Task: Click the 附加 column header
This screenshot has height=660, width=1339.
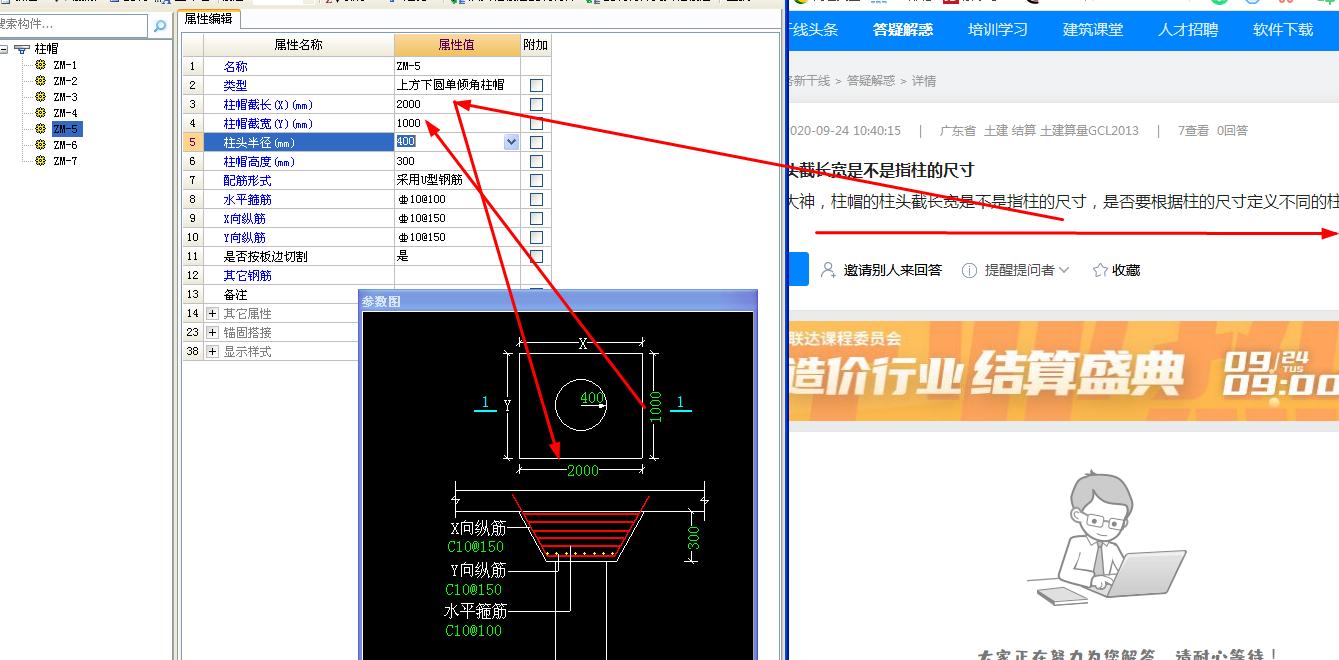Action: point(536,45)
